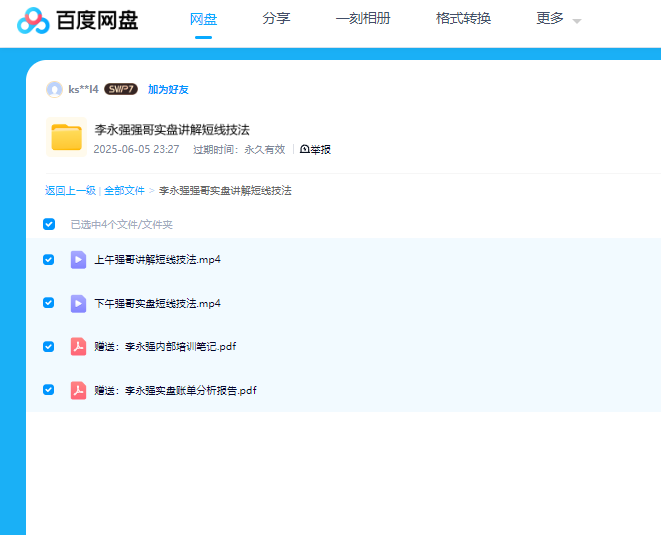Click PDF icon for 李永强内部培训笔记.pdf

coord(78,347)
